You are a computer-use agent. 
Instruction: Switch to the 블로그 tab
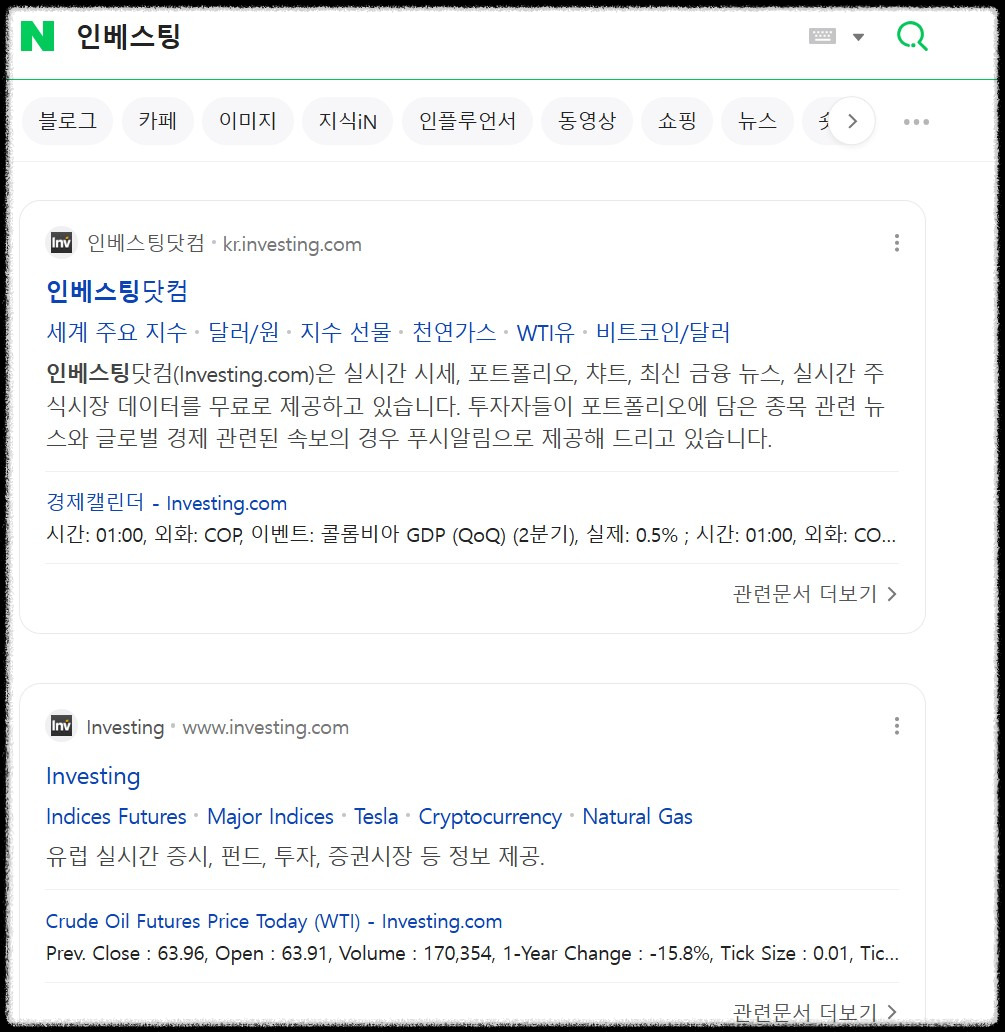(x=68, y=121)
